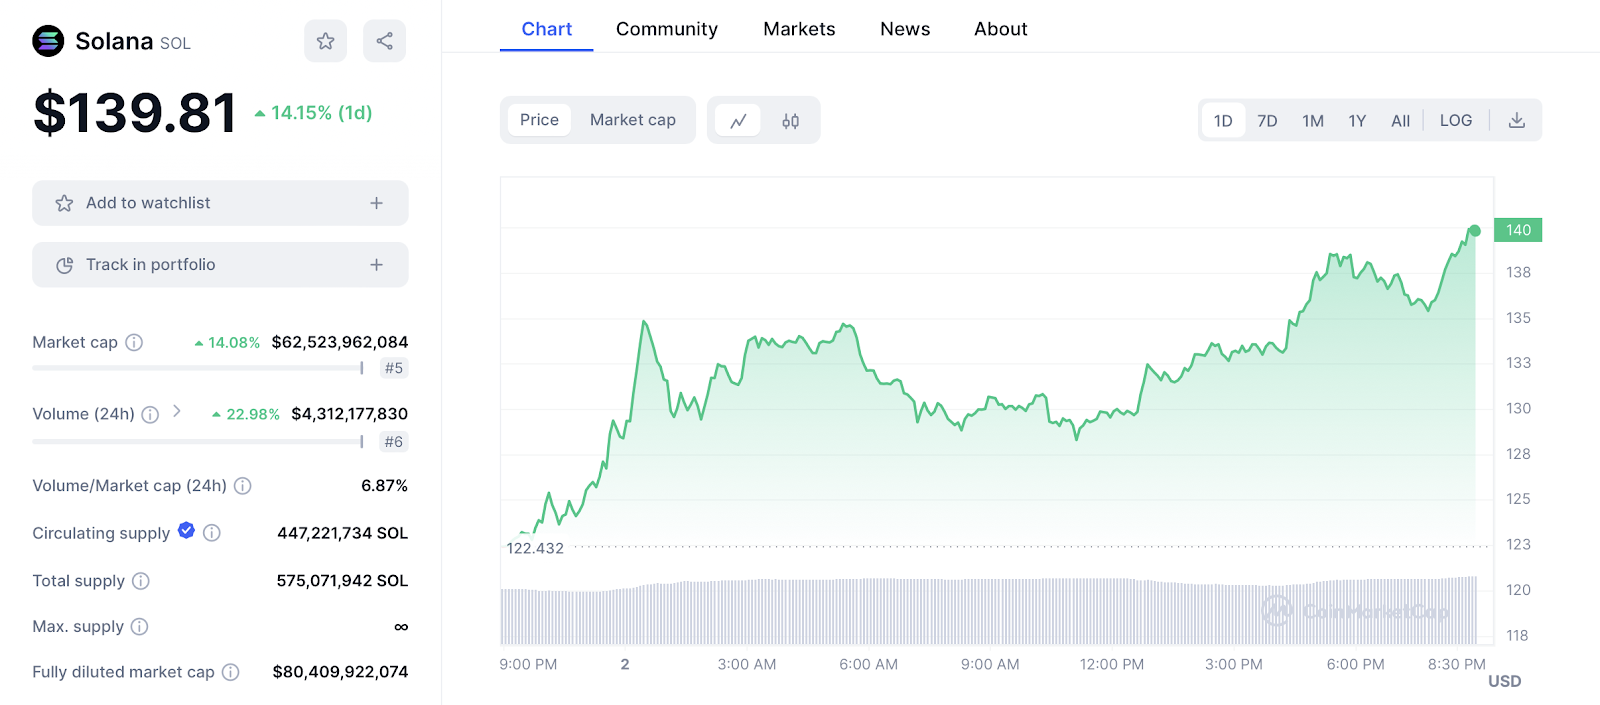Set chart range to All
Viewport: 1600px width, 705px height.
(x=1401, y=121)
